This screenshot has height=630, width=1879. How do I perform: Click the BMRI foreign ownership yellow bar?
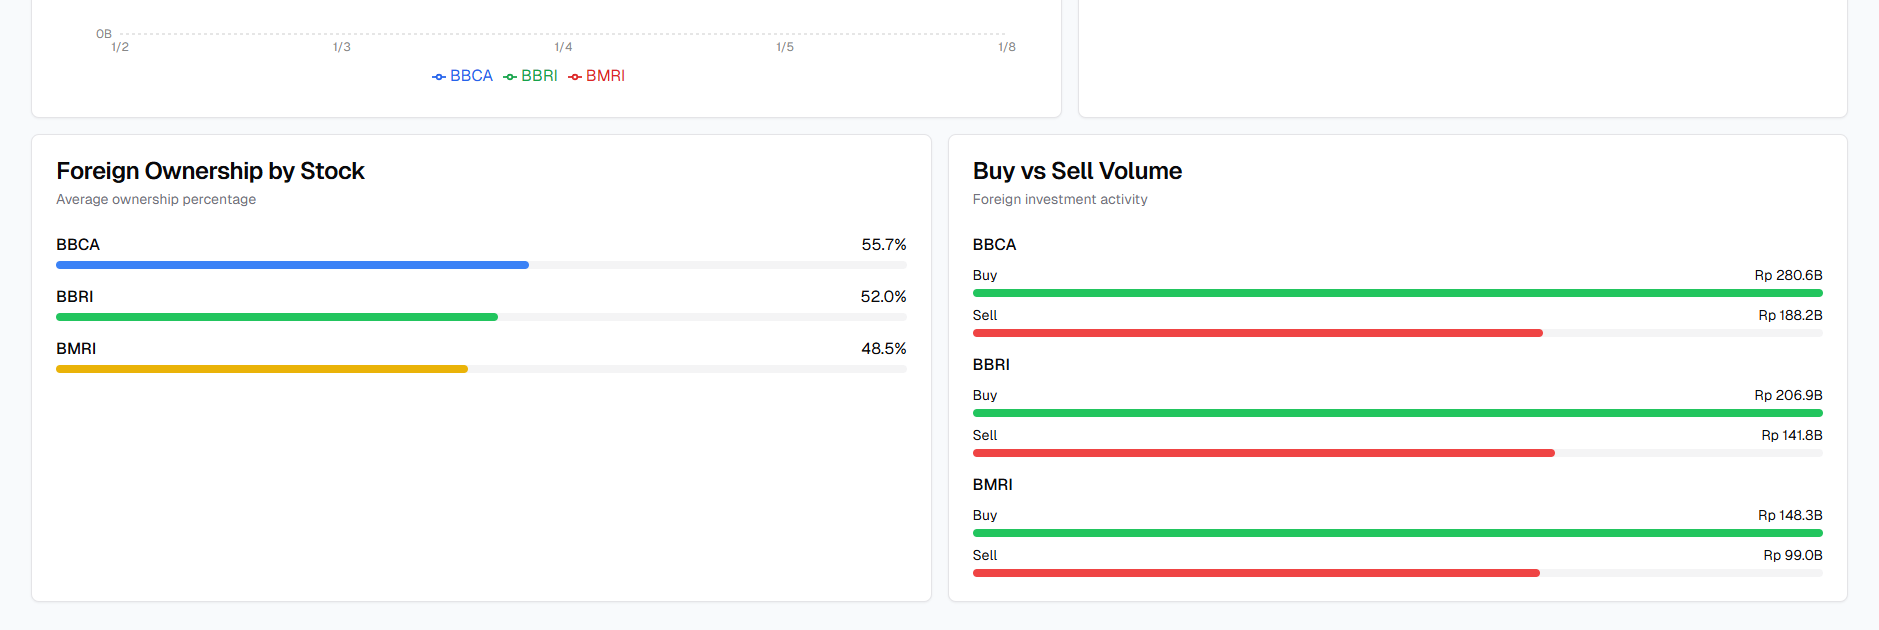(x=262, y=369)
